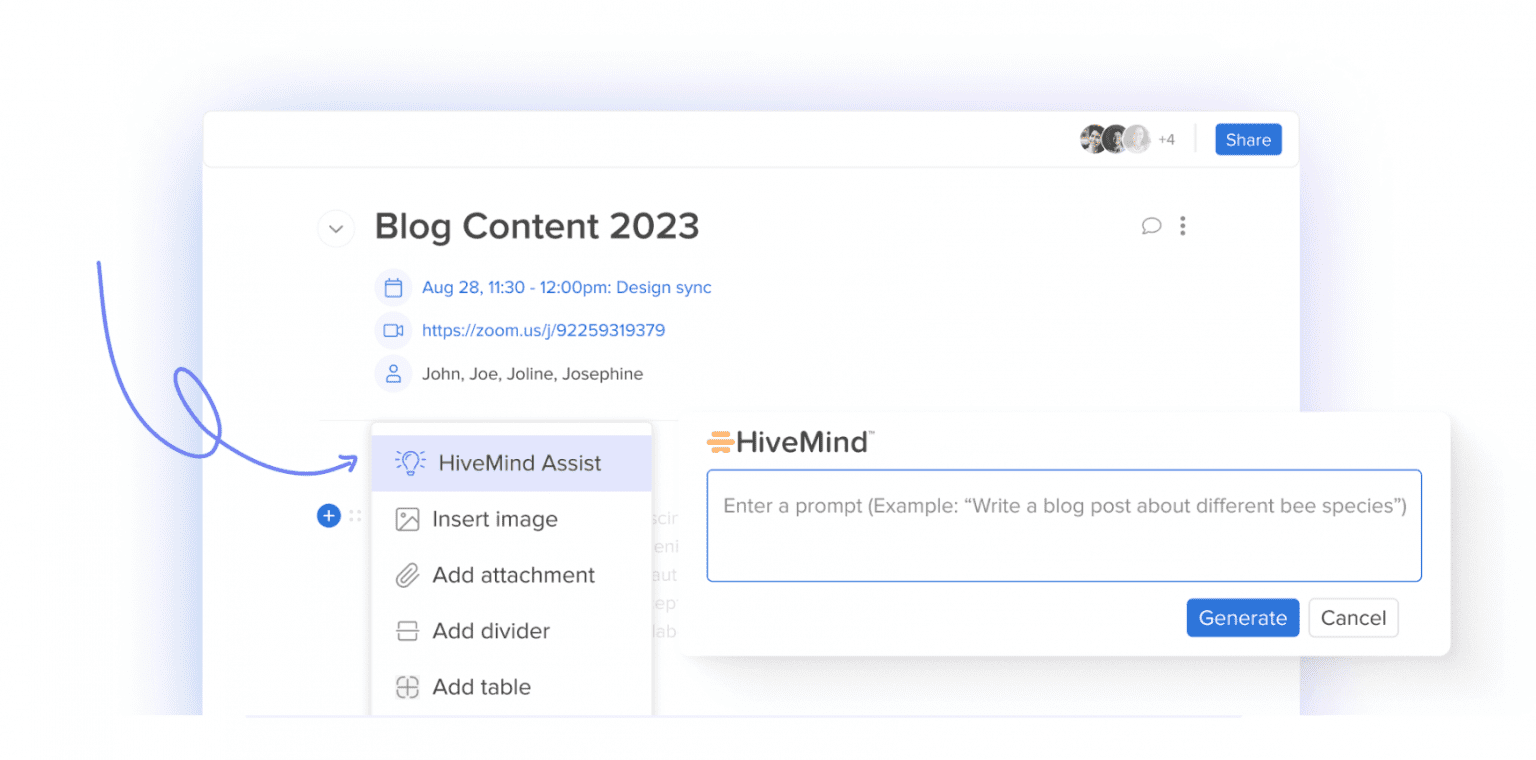Select the calendar icon next to the meeting time

pos(394,287)
